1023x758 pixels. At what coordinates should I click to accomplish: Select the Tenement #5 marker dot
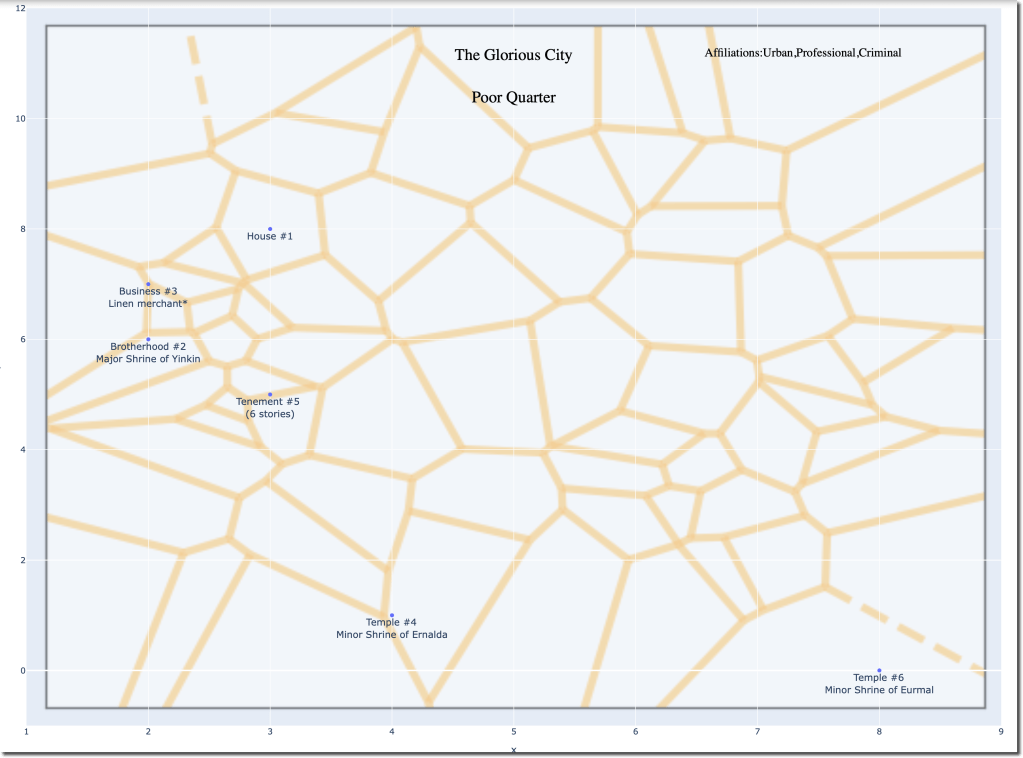(x=270, y=394)
